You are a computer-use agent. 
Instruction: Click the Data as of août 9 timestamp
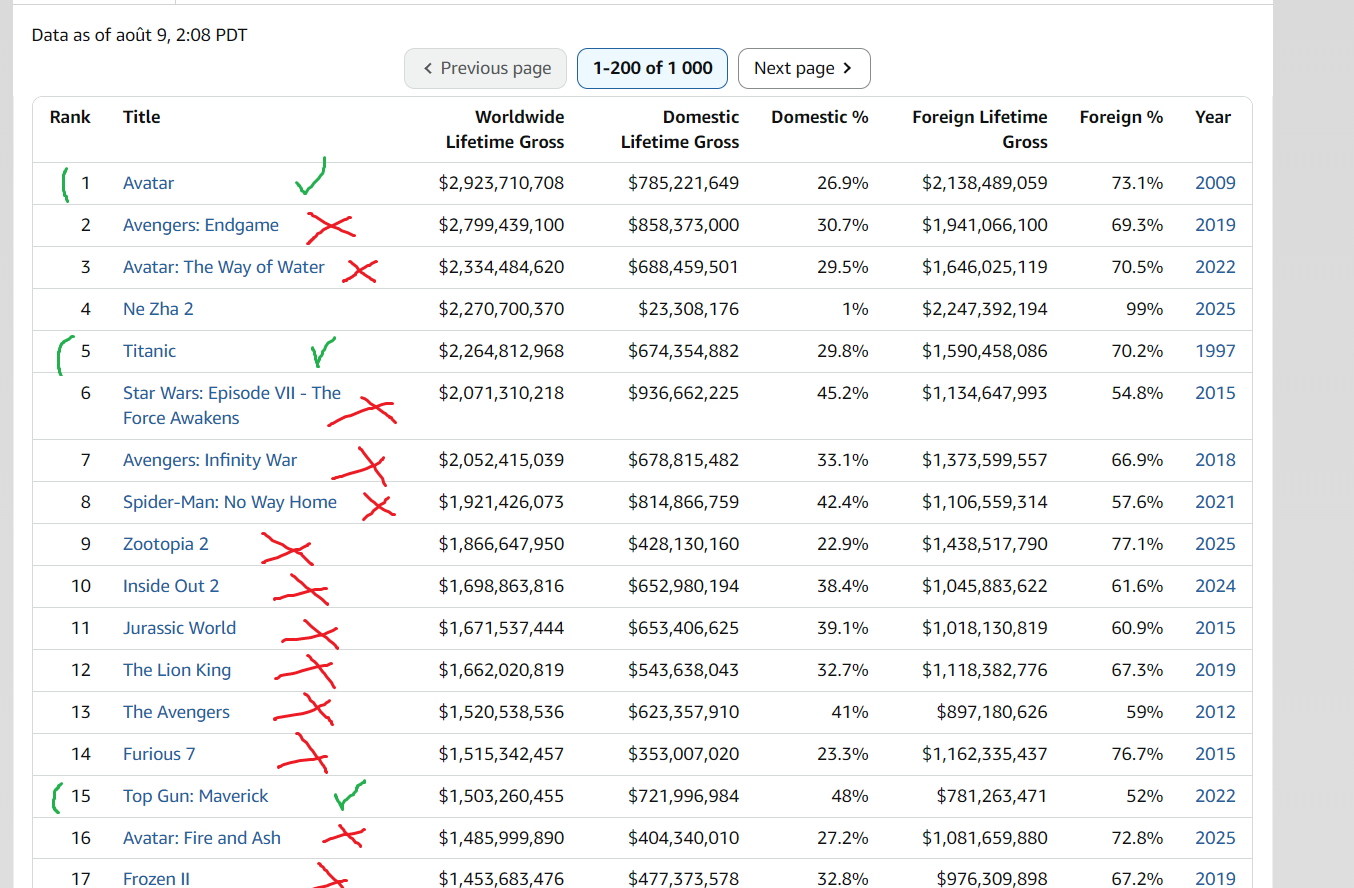(x=139, y=35)
